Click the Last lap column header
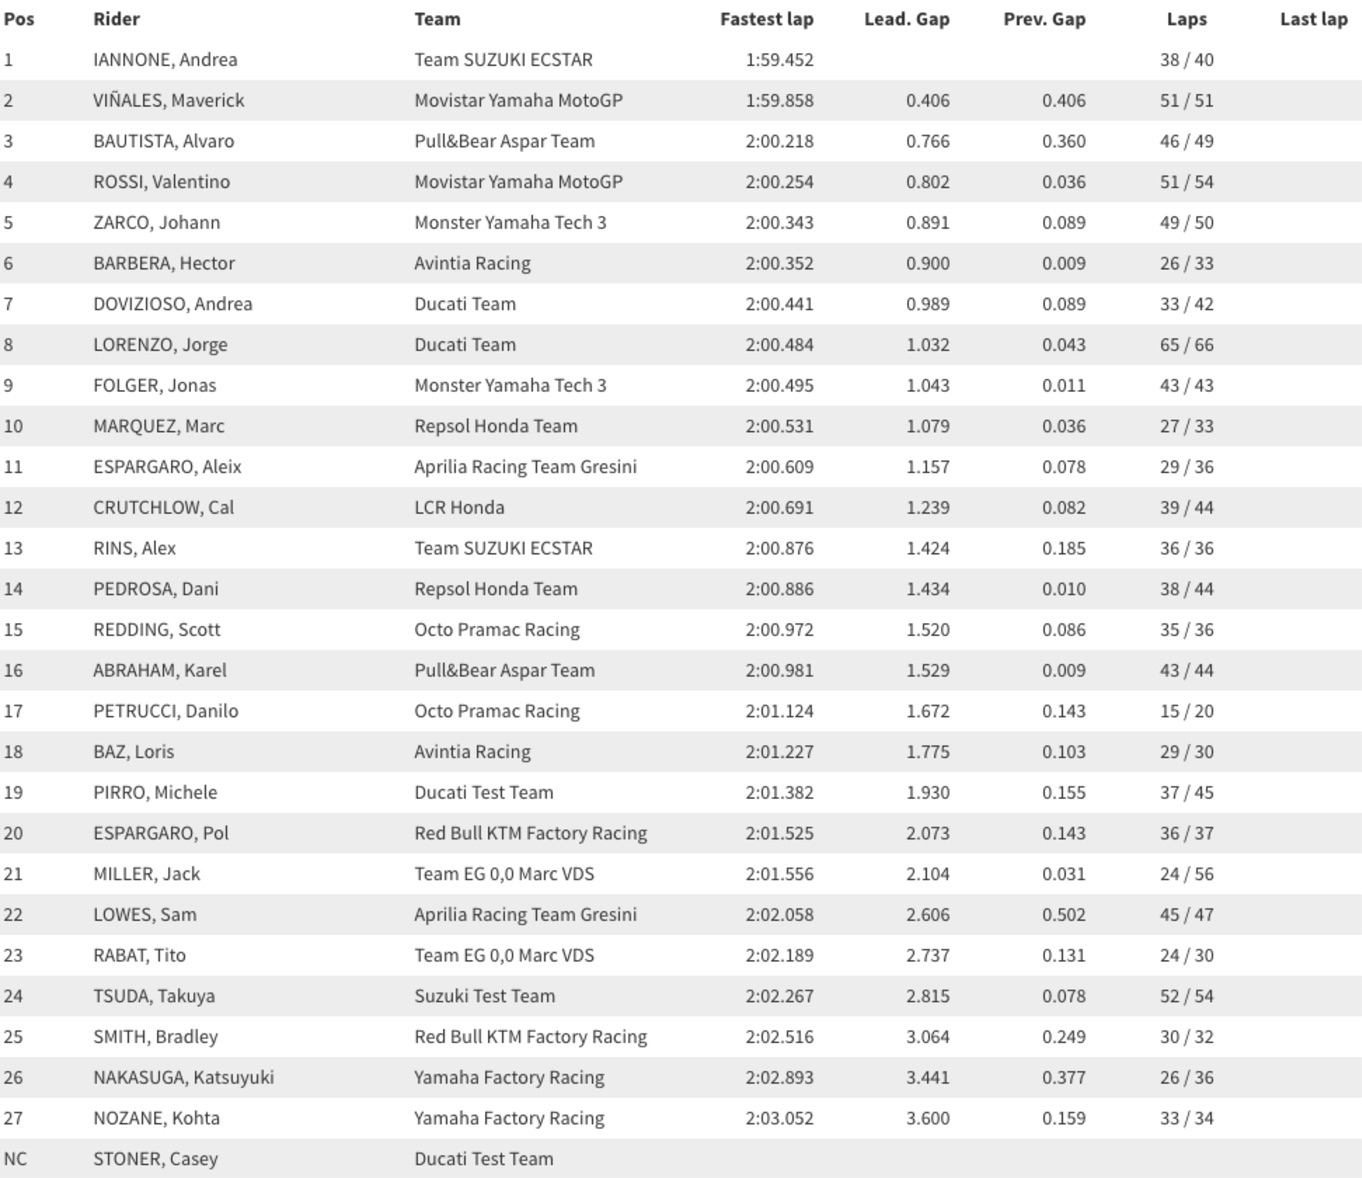This screenshot has width=1362, height=1178. [1313, 19]
